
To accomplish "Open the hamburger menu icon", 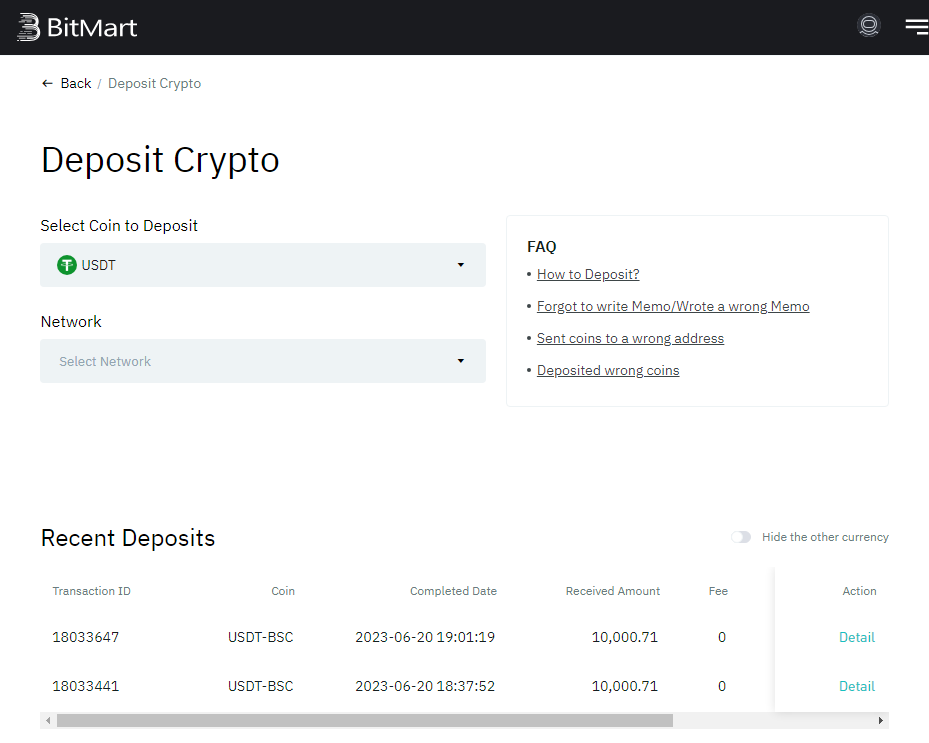I will 917,27.
